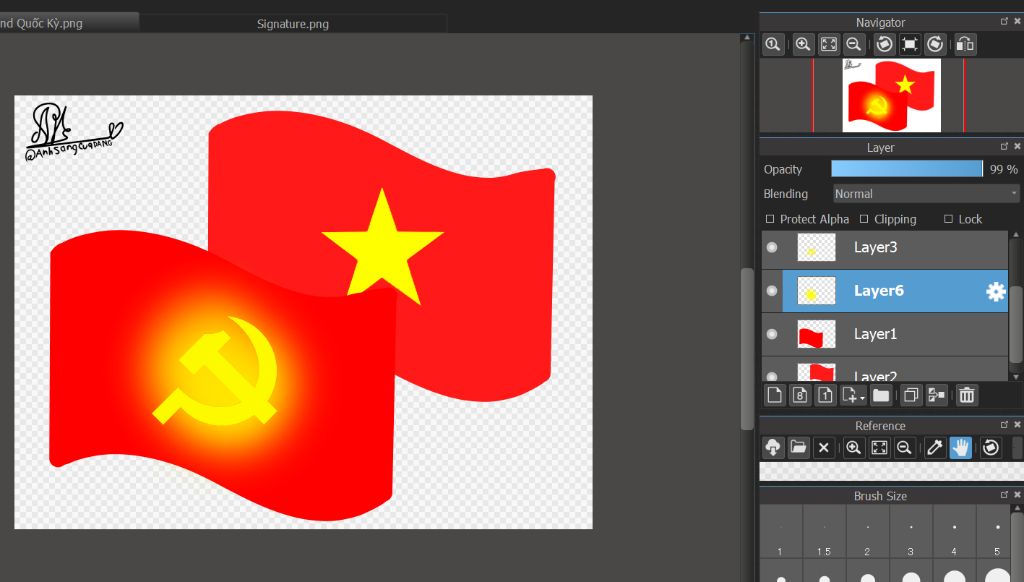Close the Brush Size panel
Screen dimensions: 1024x582
coord(1017,495)
